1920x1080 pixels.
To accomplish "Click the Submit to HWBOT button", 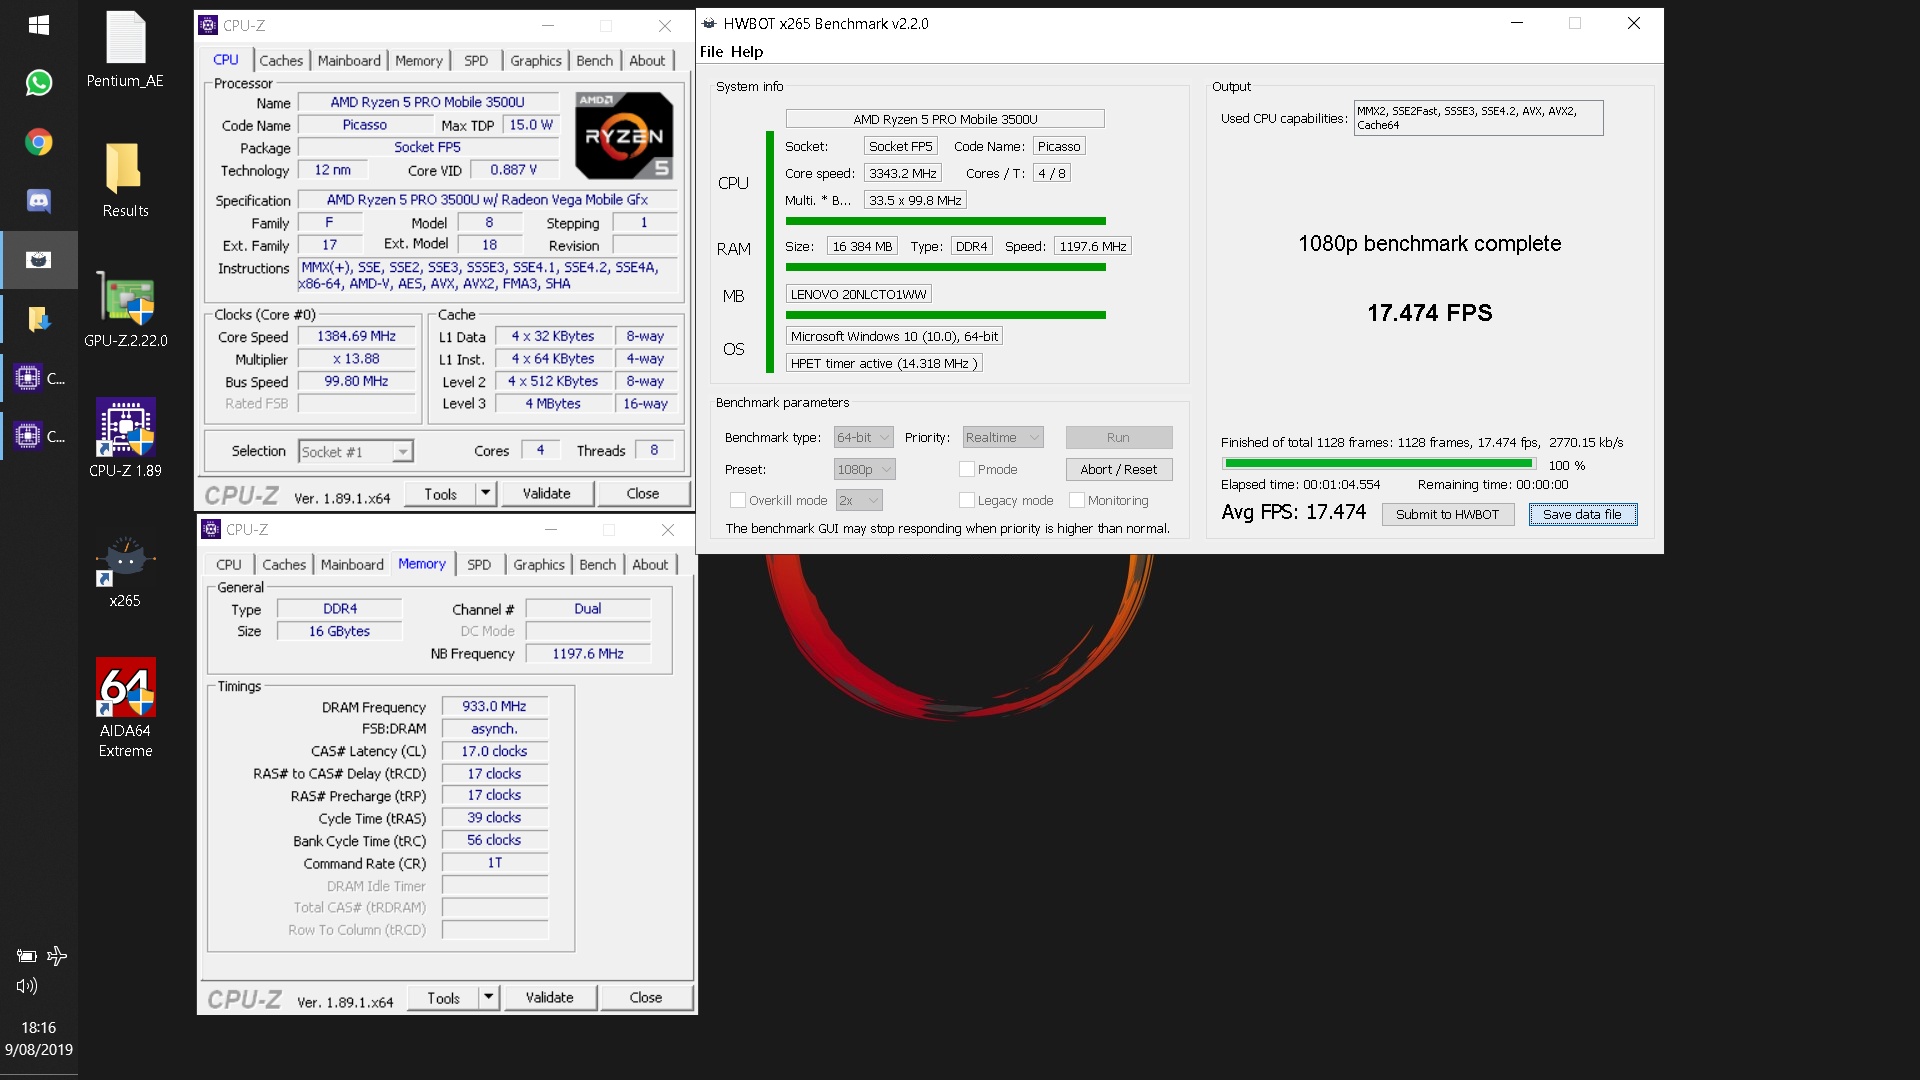I will (1447, 514).
